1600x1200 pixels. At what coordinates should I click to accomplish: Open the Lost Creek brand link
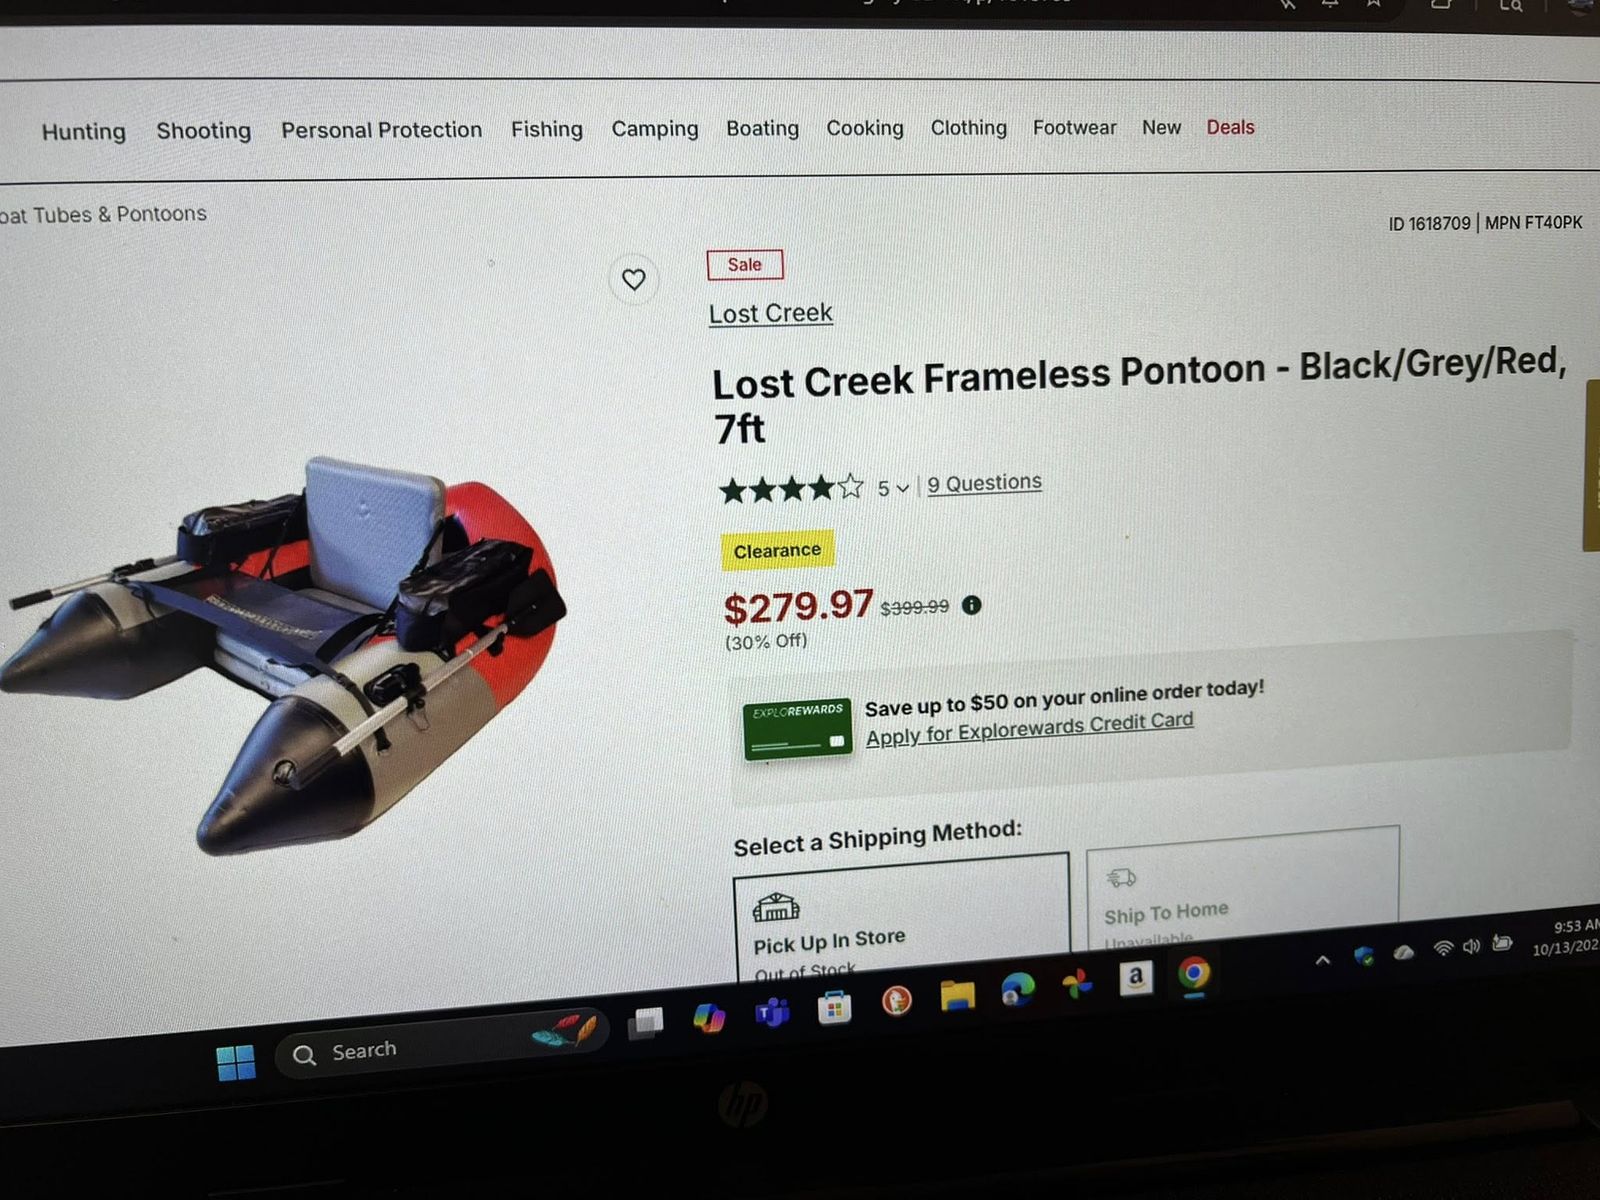click(x=771, y=313)
